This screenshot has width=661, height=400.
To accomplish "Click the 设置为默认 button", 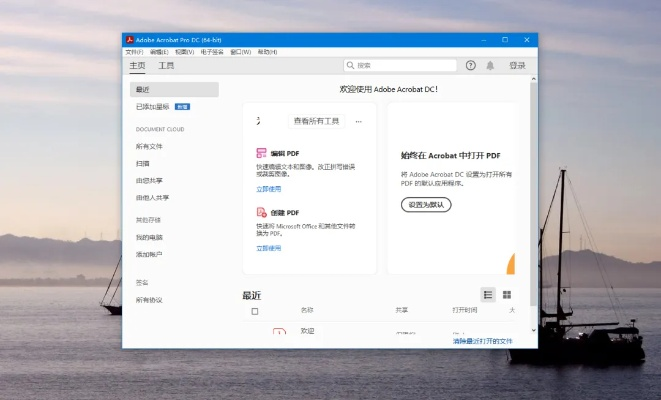I will pyautogui.click(x=426, y=205).
